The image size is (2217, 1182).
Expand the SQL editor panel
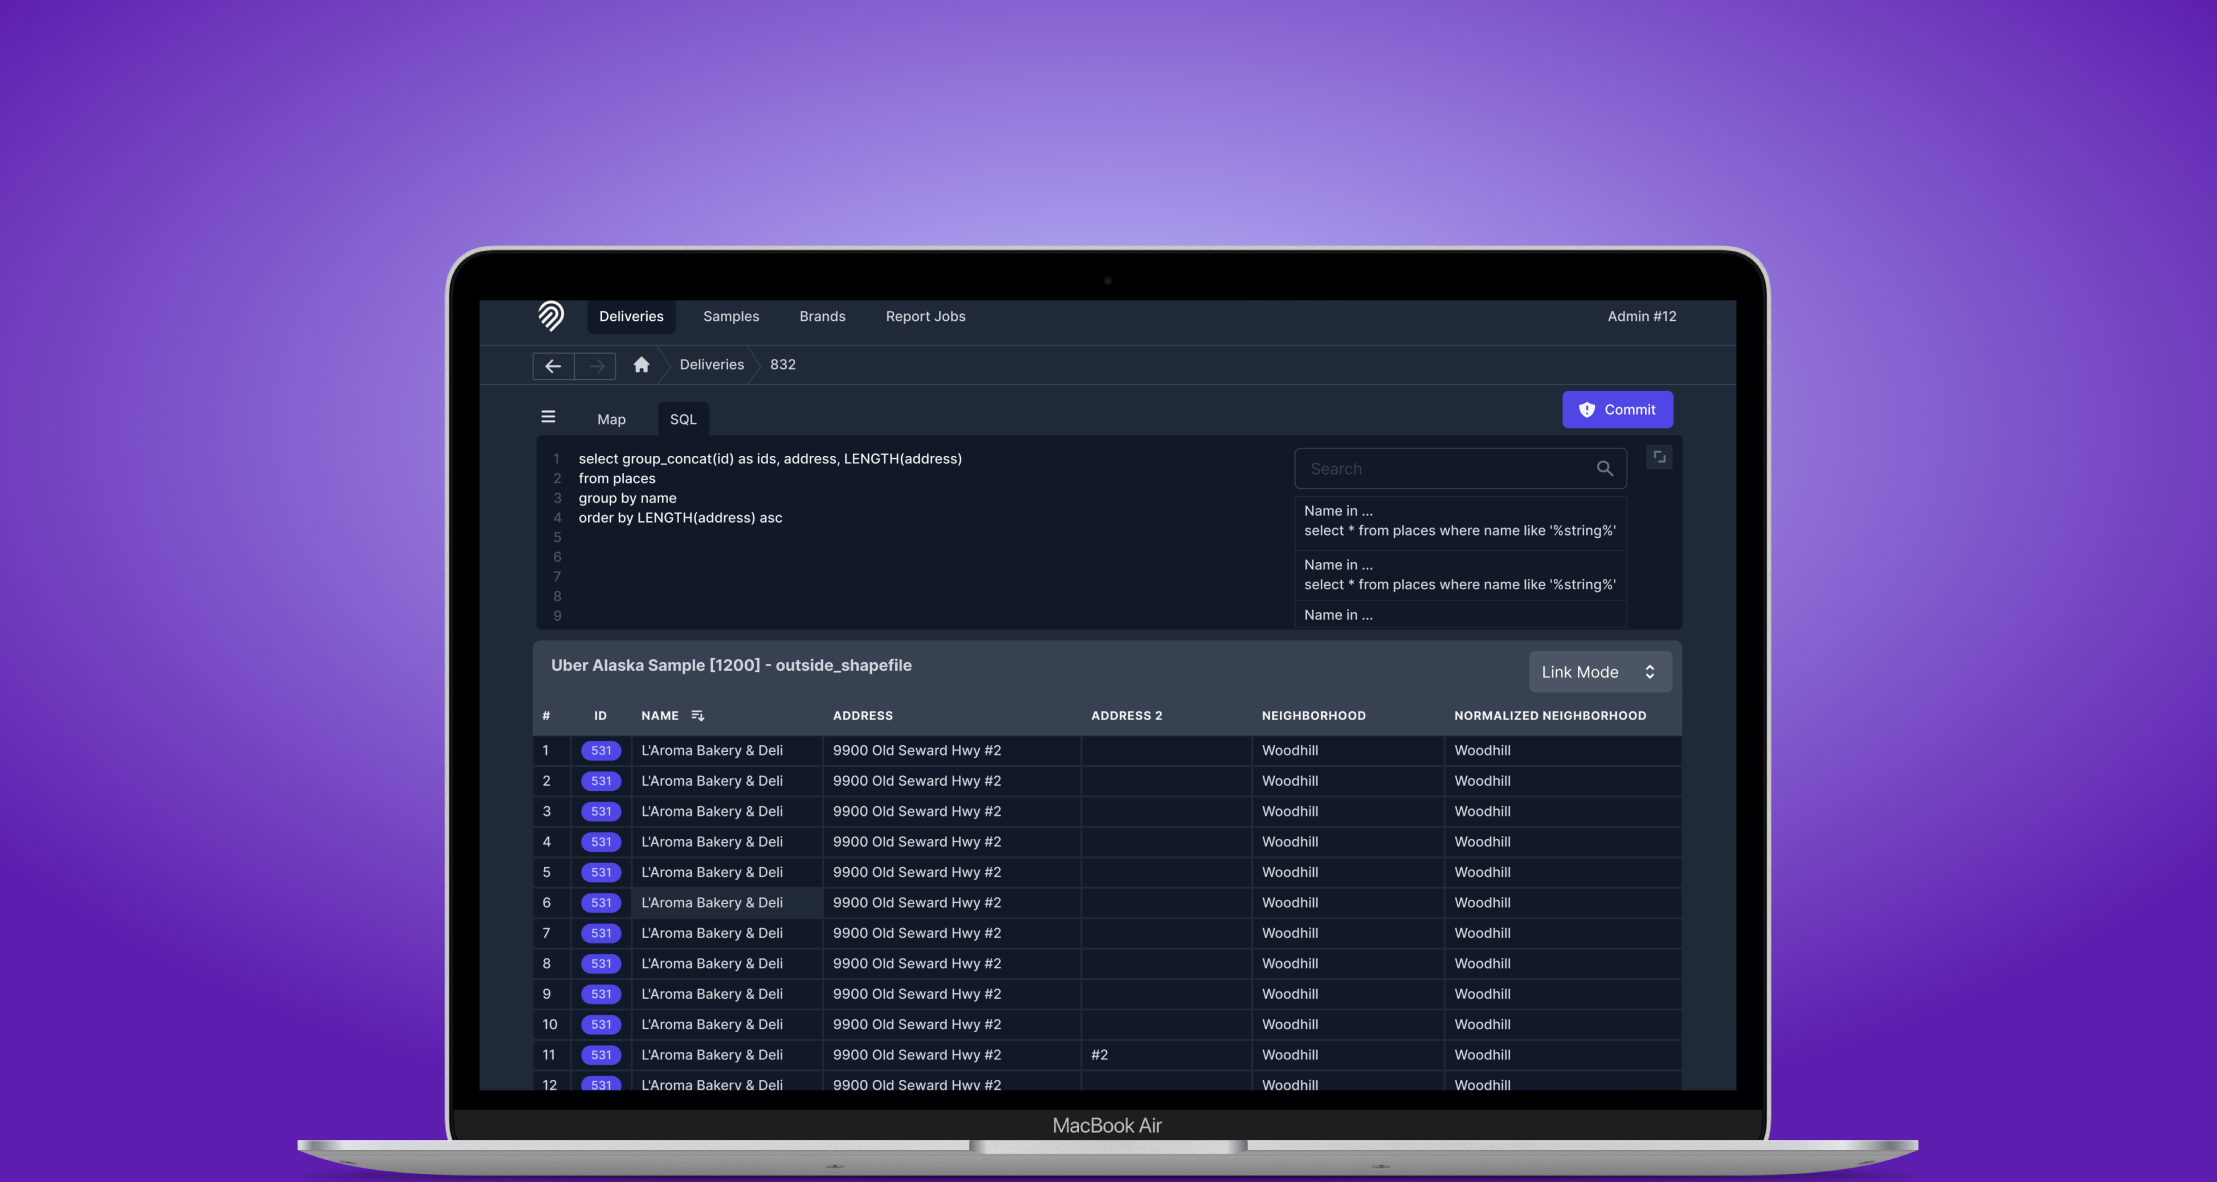click(x=1659, y=457)
